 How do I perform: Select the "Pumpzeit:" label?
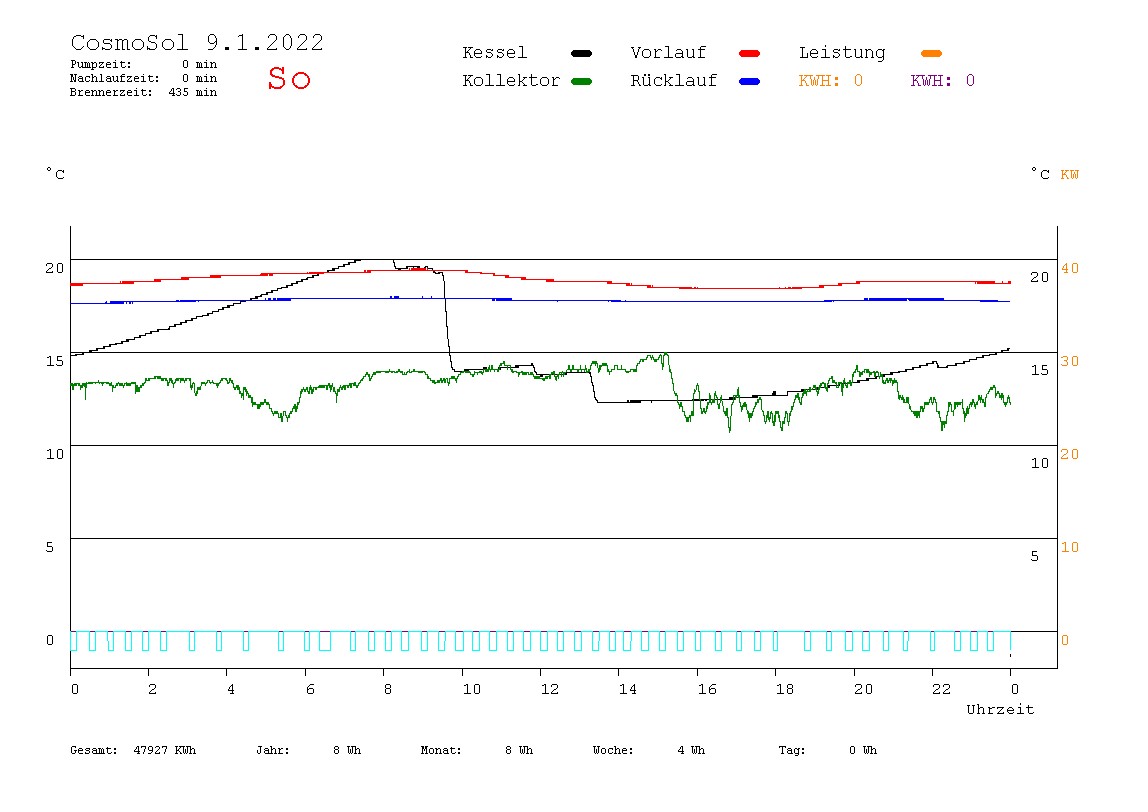click(101, 64)
